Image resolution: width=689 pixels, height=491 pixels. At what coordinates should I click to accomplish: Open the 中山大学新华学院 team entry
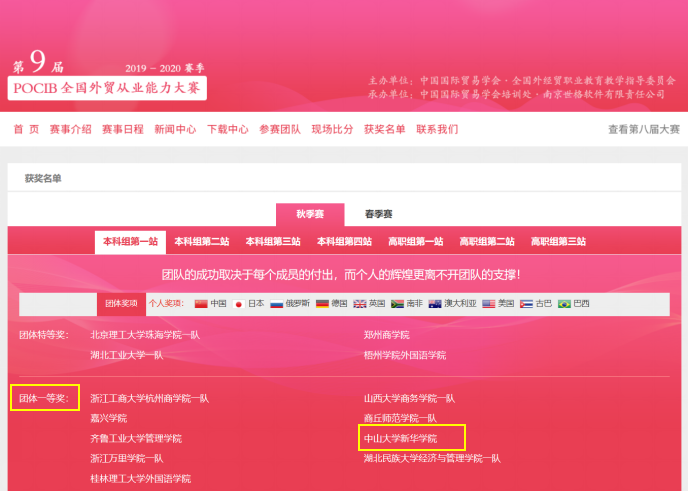401,438
